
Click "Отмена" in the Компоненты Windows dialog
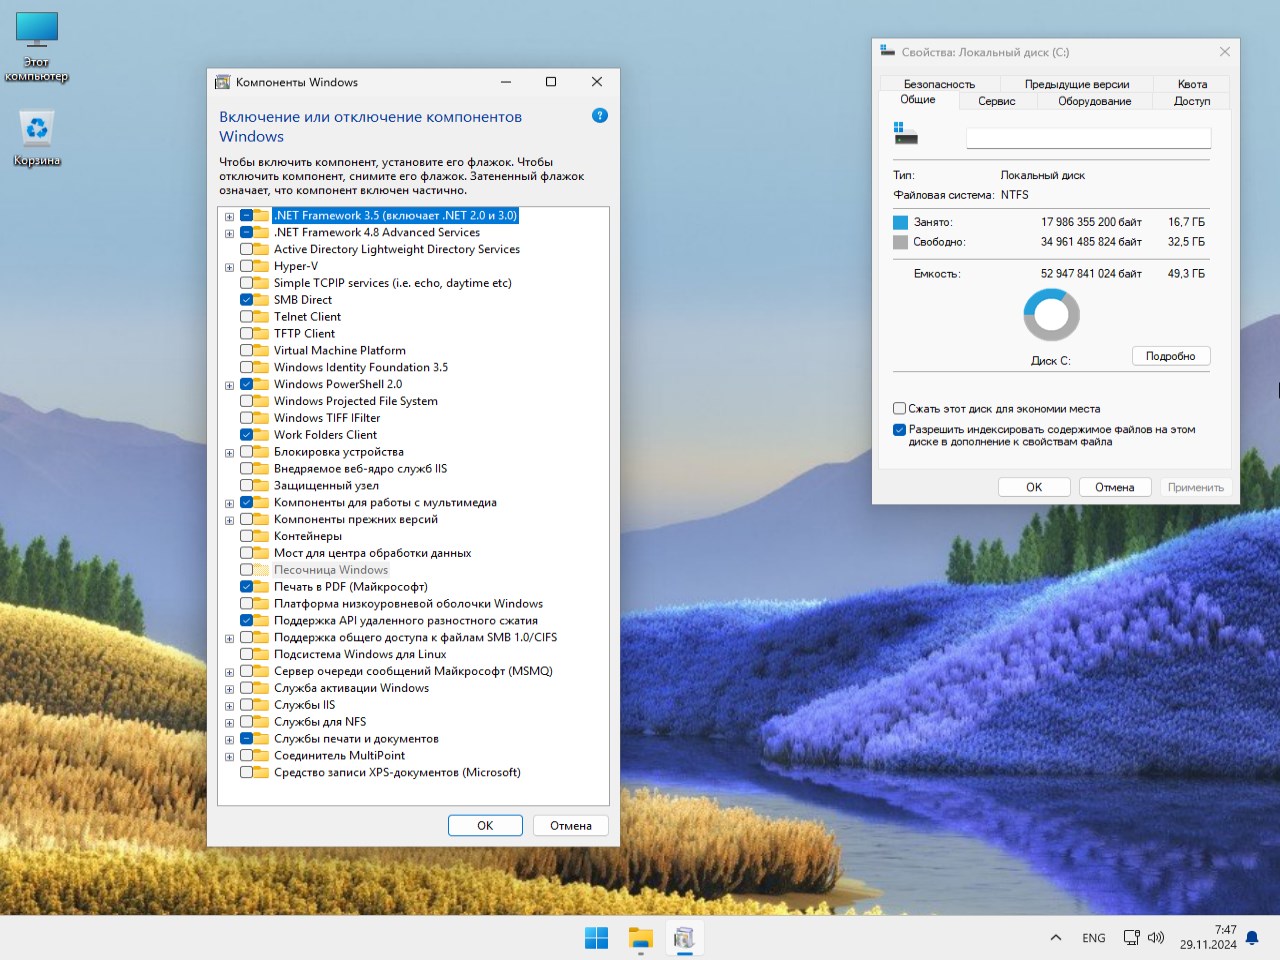[x=571, y=825]
